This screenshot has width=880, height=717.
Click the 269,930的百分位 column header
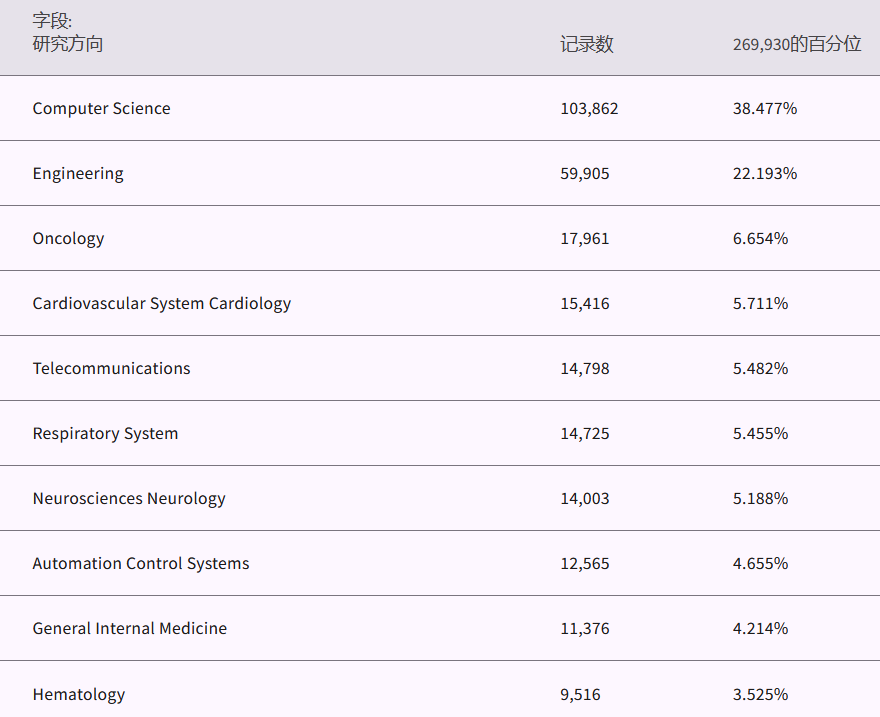(x=797, y=44)
